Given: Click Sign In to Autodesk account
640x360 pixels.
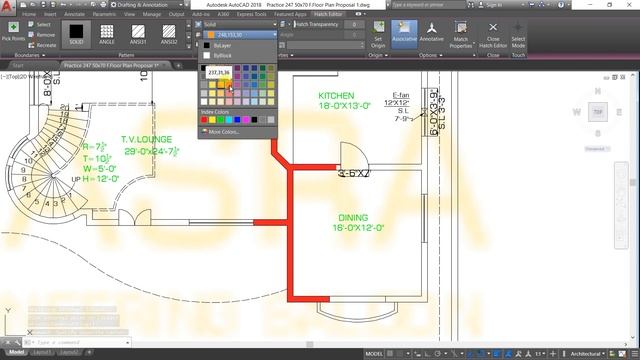Looking at the screenshot, I should click(491, 5).
